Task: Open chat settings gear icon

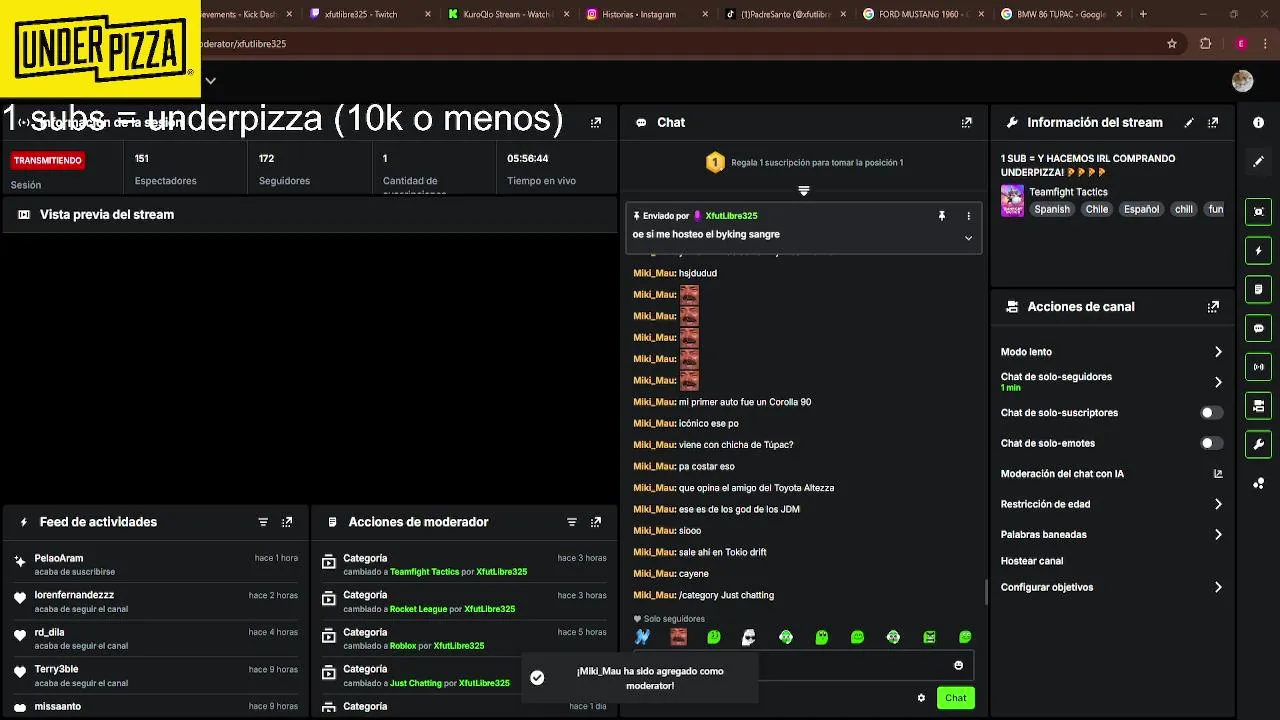Action: 921,698
